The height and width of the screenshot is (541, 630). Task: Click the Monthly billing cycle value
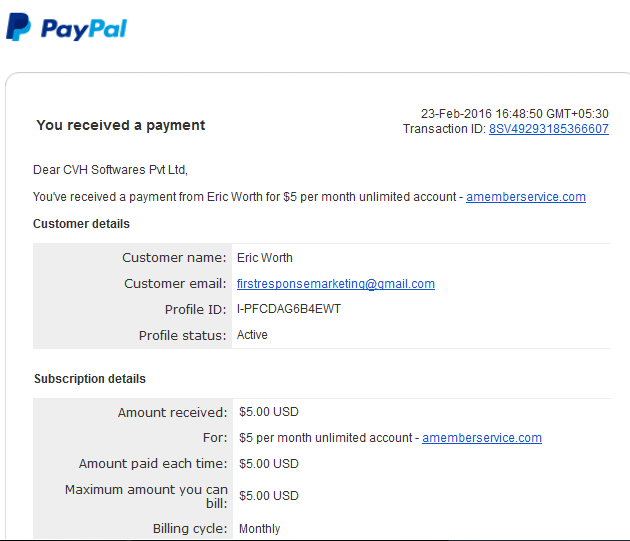tap(260, 529)
